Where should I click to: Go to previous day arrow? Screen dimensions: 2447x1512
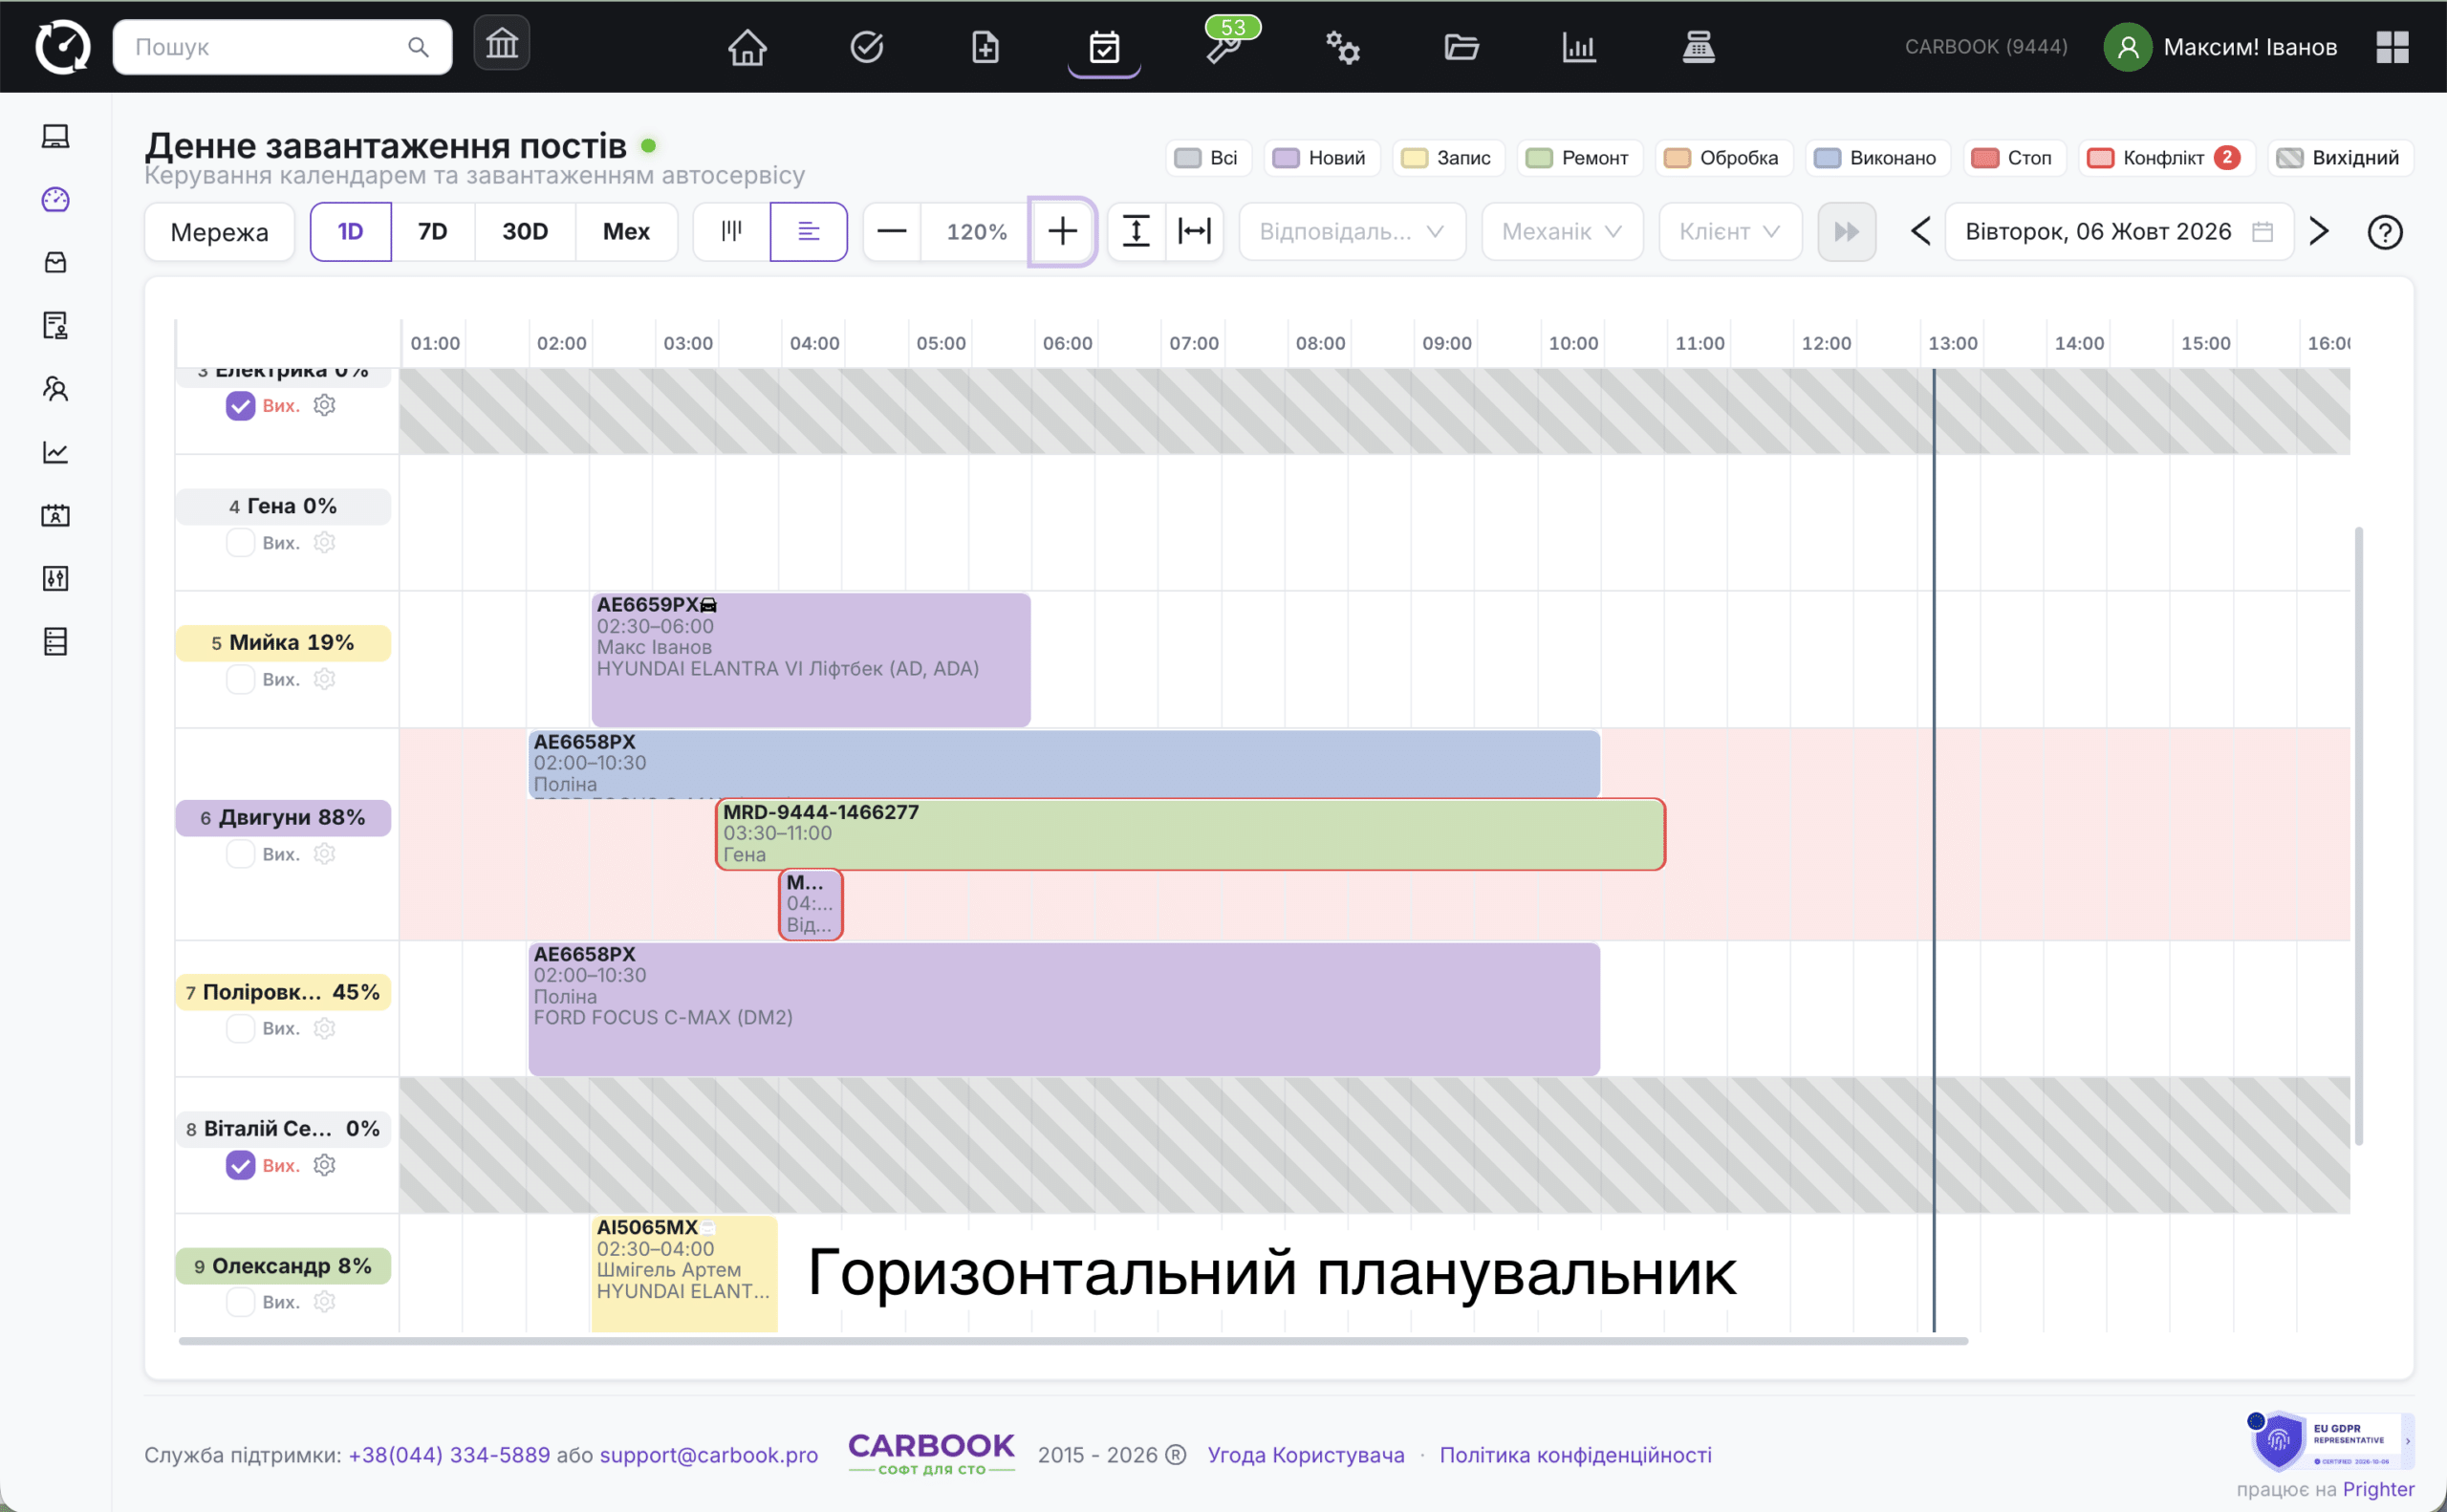[1920, 232]
